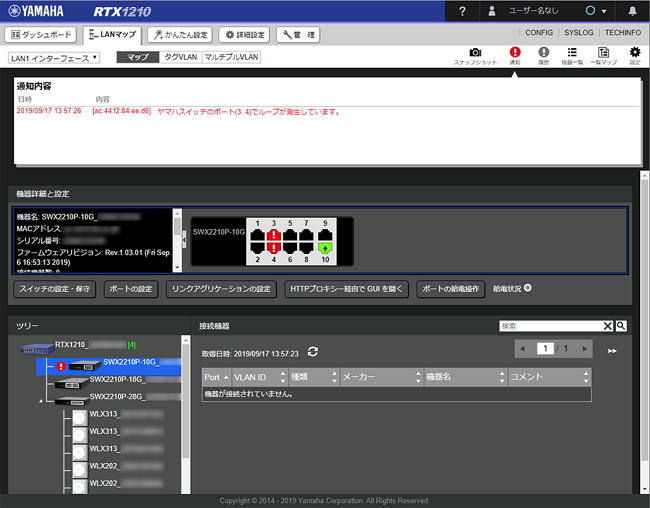
Task: Open the 履歴 history icon
Action: click(544, 54)
